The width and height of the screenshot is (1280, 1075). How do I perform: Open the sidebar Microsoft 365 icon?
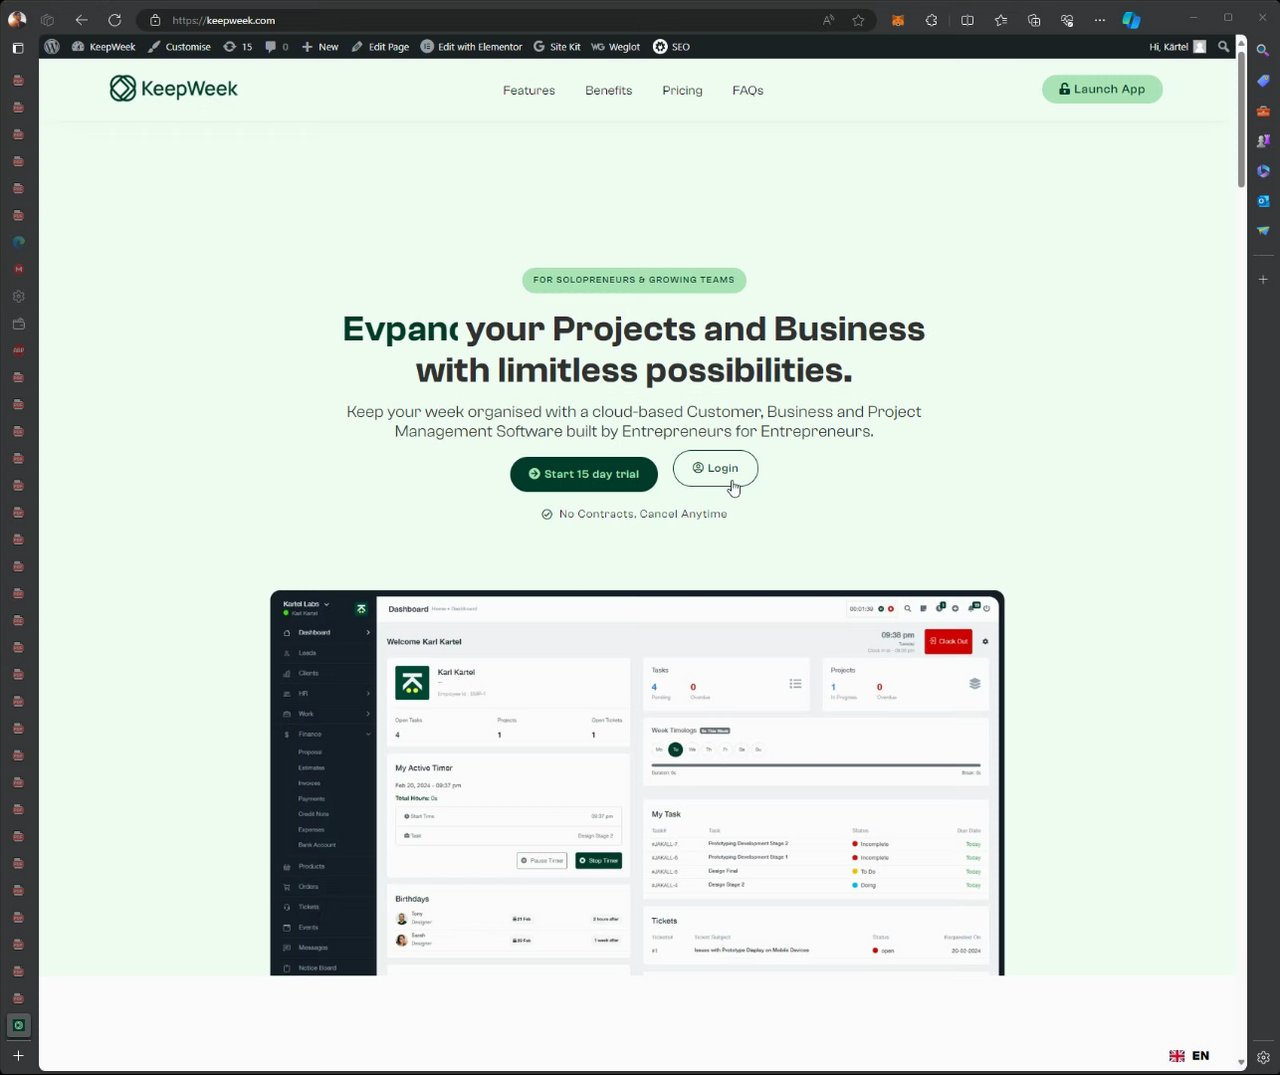coord(1263,170)
